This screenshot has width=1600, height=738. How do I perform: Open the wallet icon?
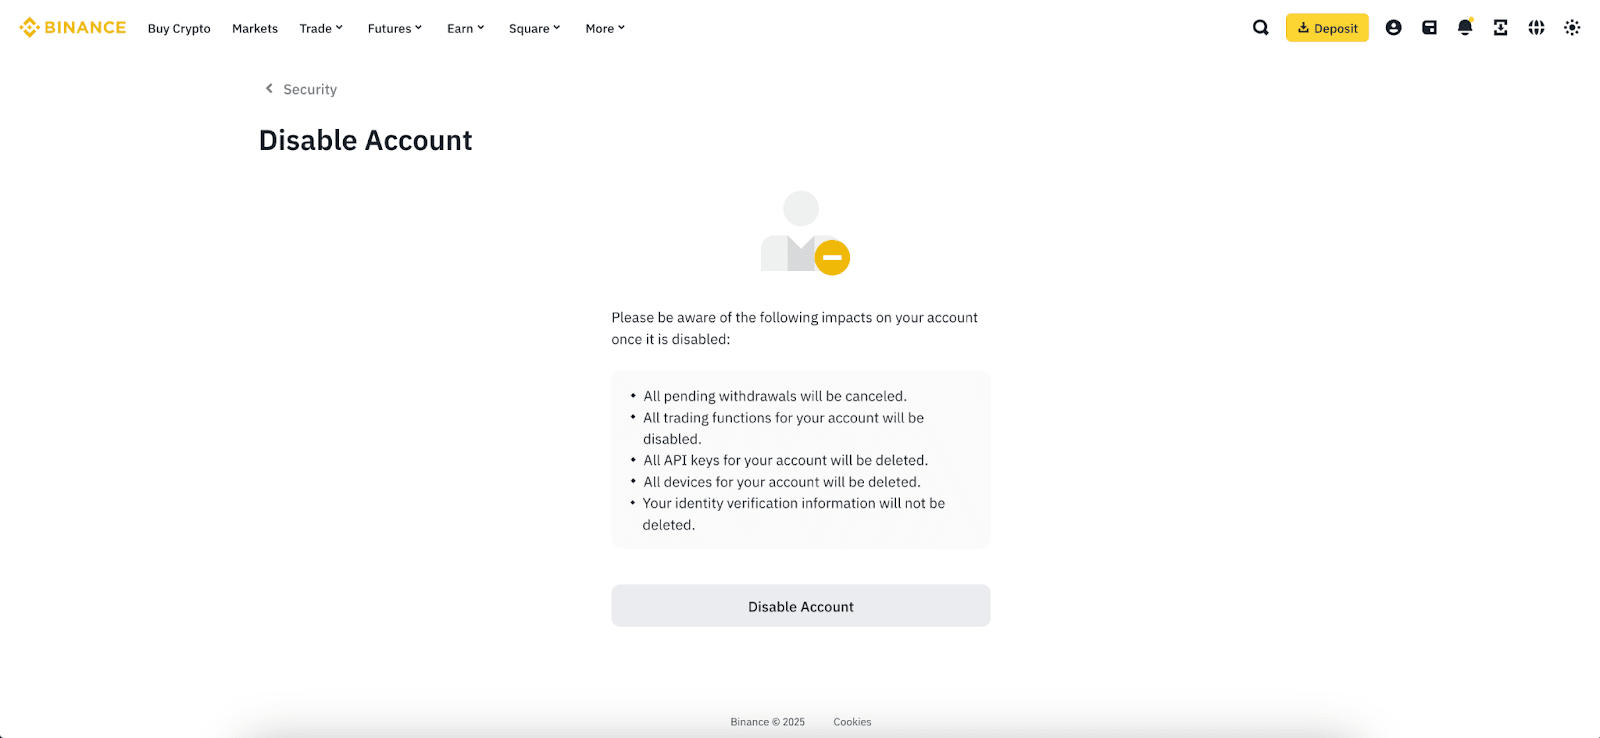point(1429,28)
